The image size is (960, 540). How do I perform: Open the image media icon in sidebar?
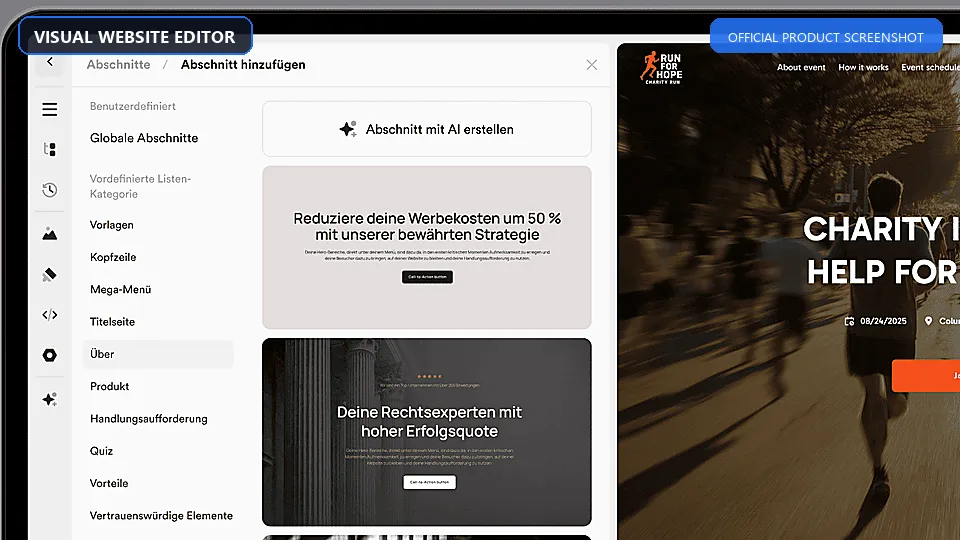pos(50,233)
